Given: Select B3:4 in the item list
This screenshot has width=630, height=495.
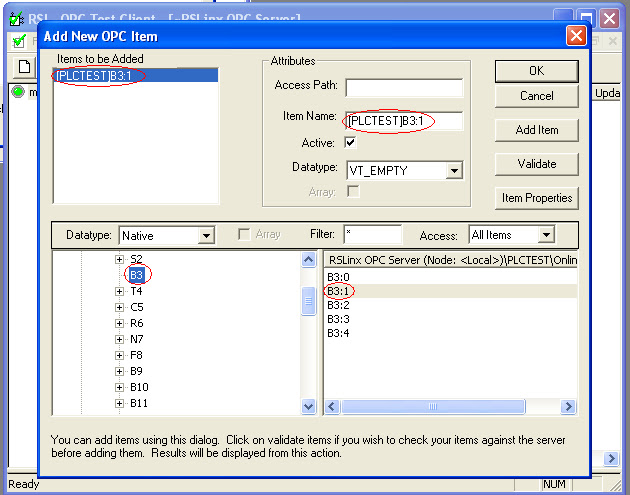Looking at the screenshot, I should 338,333.
